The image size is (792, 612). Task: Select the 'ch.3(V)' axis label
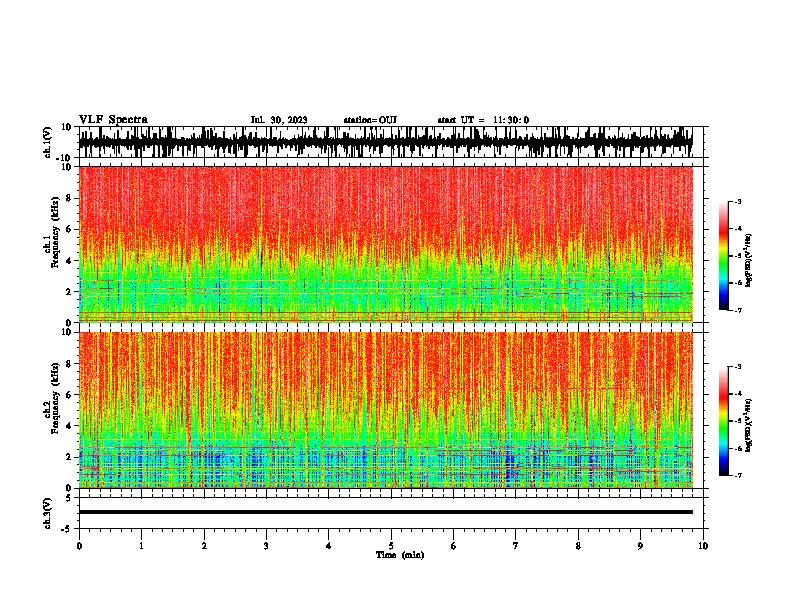48,513
